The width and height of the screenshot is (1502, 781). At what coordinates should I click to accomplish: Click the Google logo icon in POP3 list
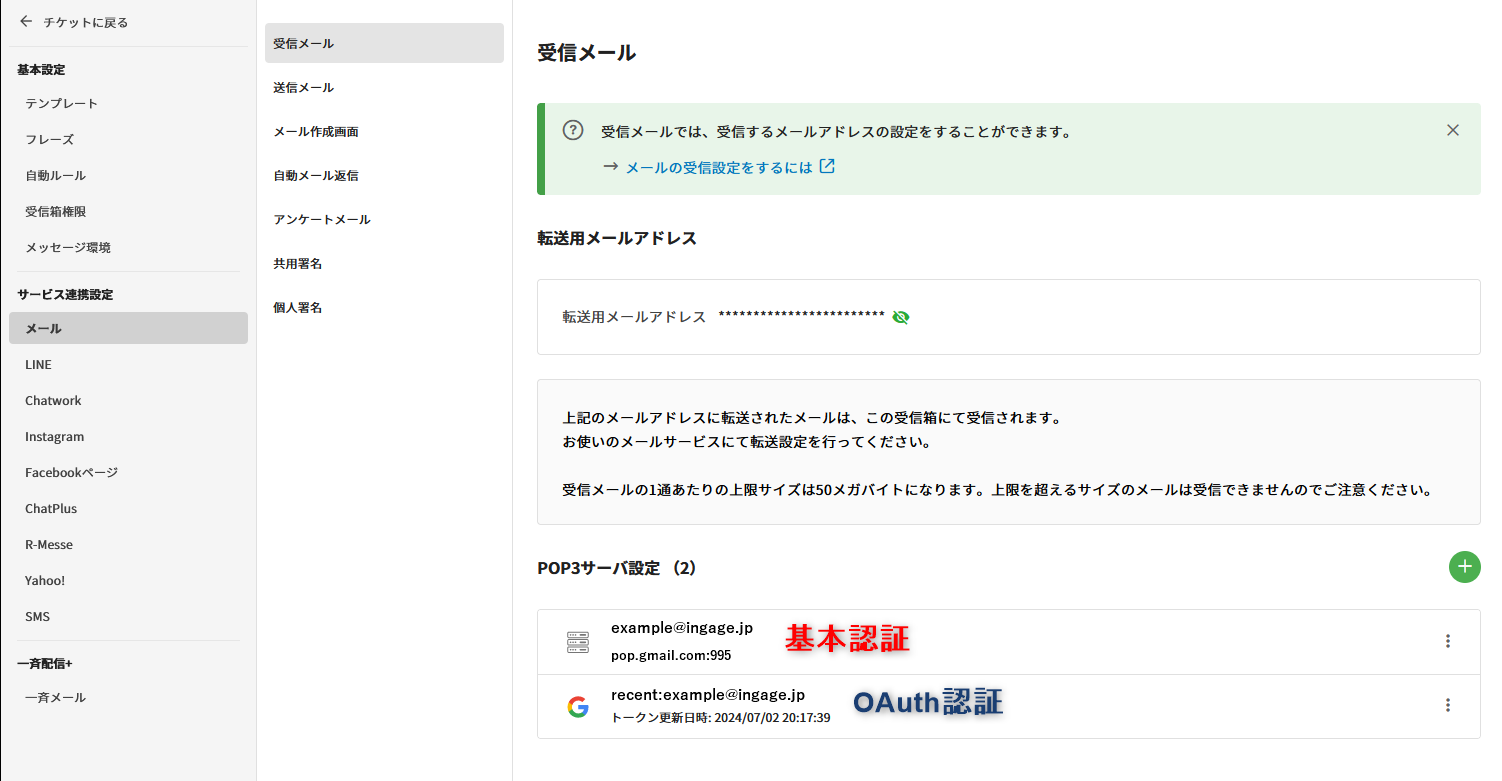click(x=578, y=707)
